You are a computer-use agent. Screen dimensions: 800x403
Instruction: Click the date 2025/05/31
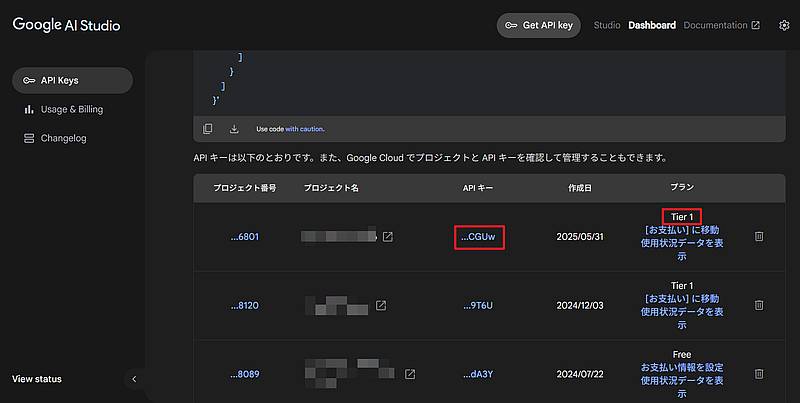[x=580, y=237]
